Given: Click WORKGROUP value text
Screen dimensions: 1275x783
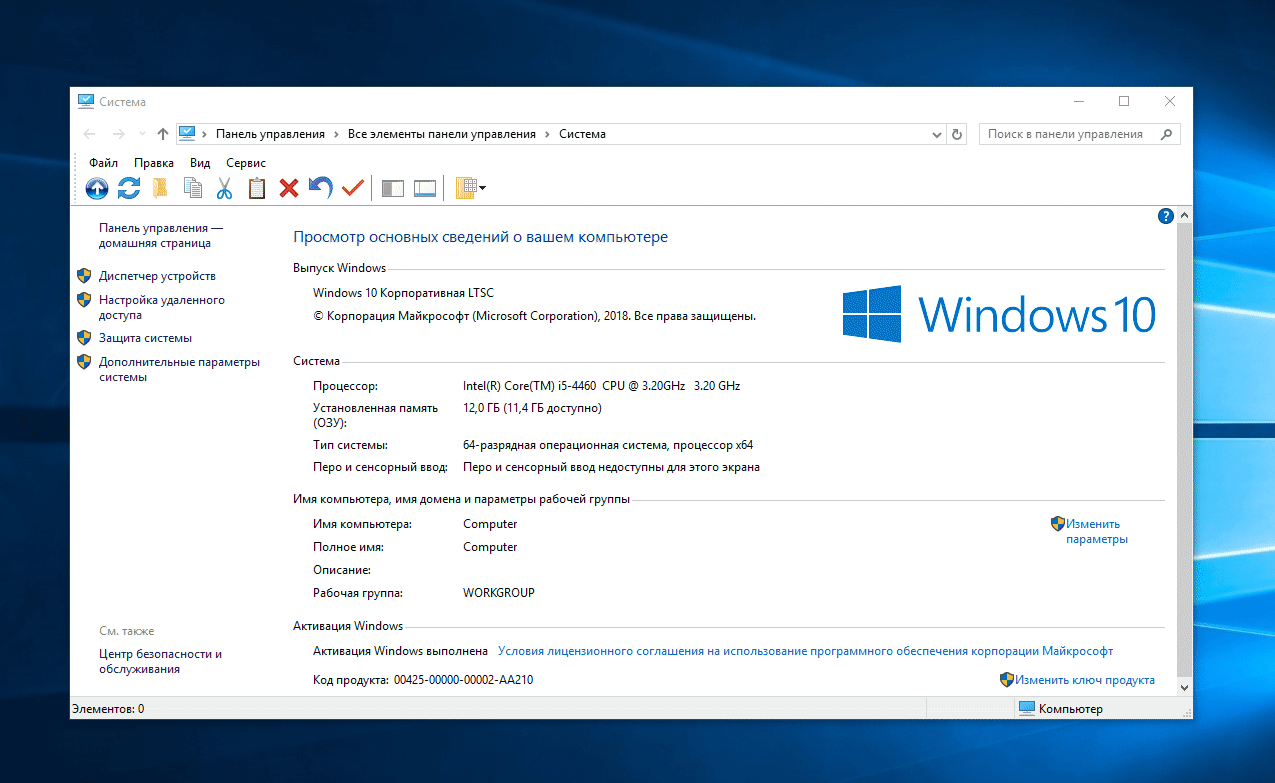Looking at the screenshot, I should [499, 593].
